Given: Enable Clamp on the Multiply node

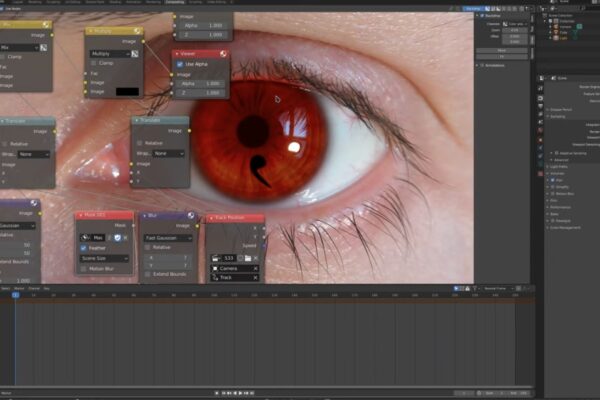Looking at the screenshot, I should point(94,63).
